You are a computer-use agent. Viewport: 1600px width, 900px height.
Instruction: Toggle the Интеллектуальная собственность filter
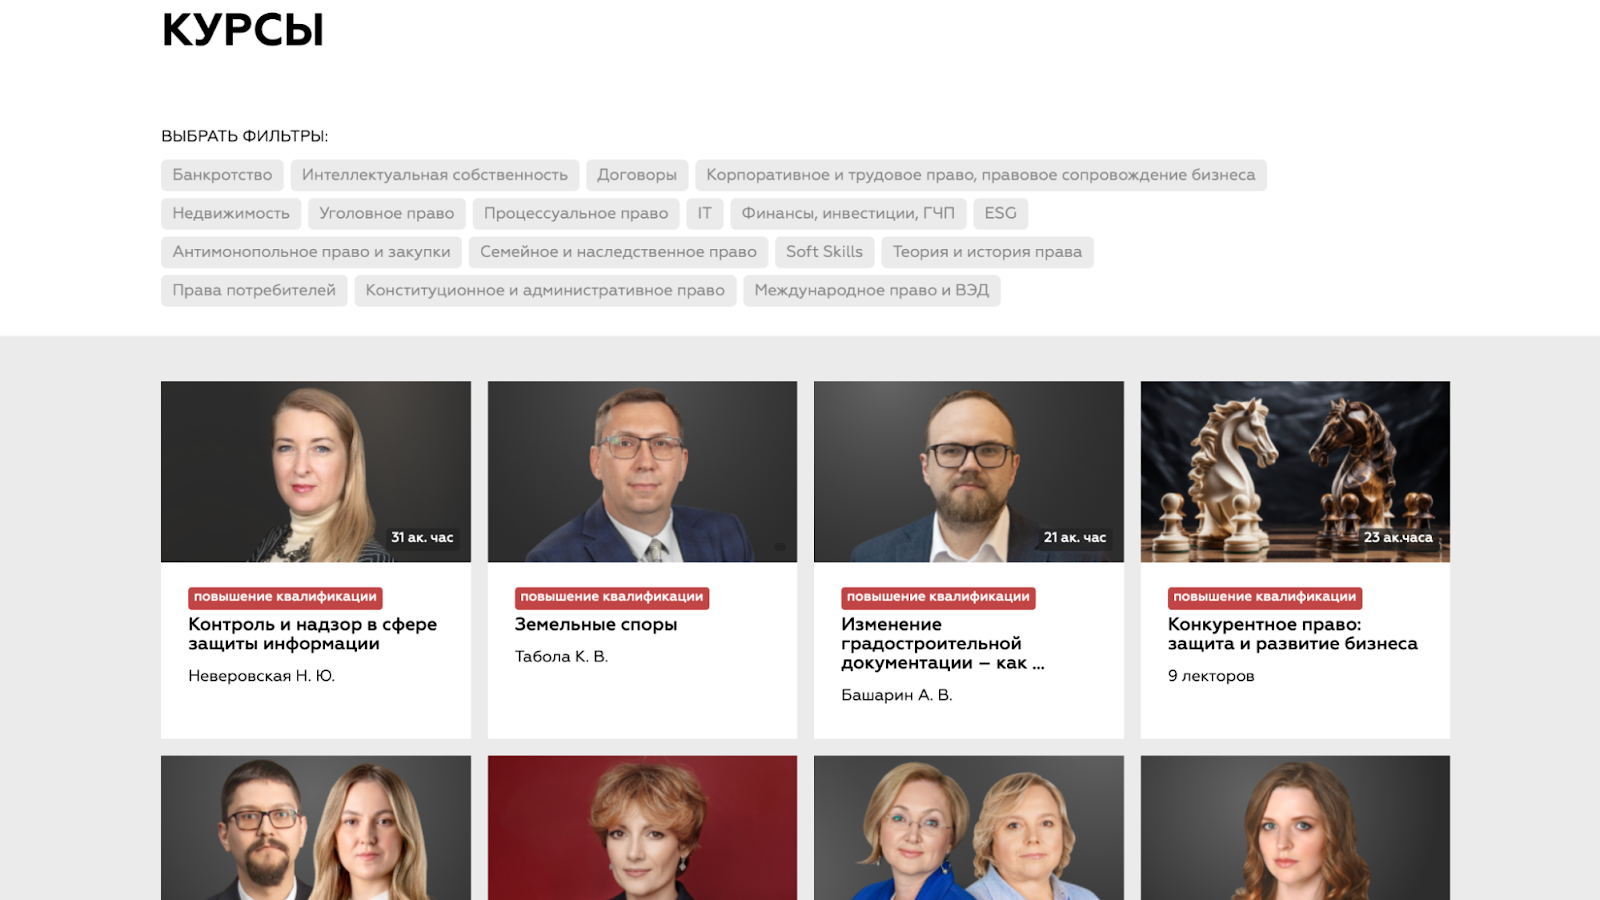coord(435,175)
